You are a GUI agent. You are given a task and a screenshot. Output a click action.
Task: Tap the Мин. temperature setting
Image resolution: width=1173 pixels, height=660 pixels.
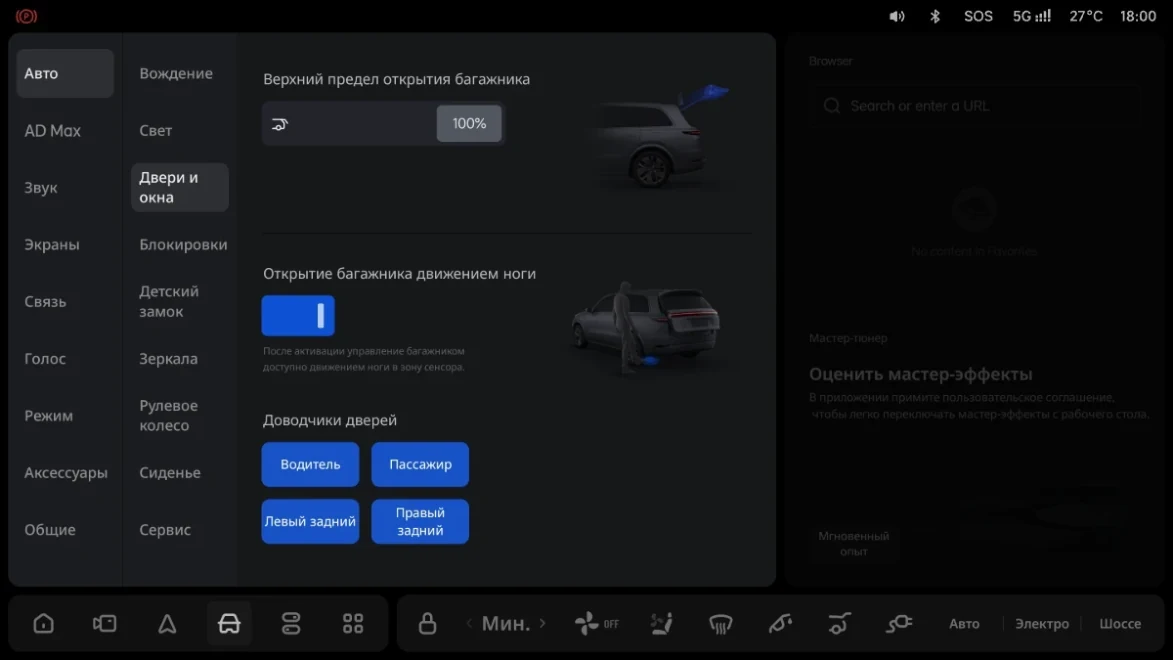(506, 623)
